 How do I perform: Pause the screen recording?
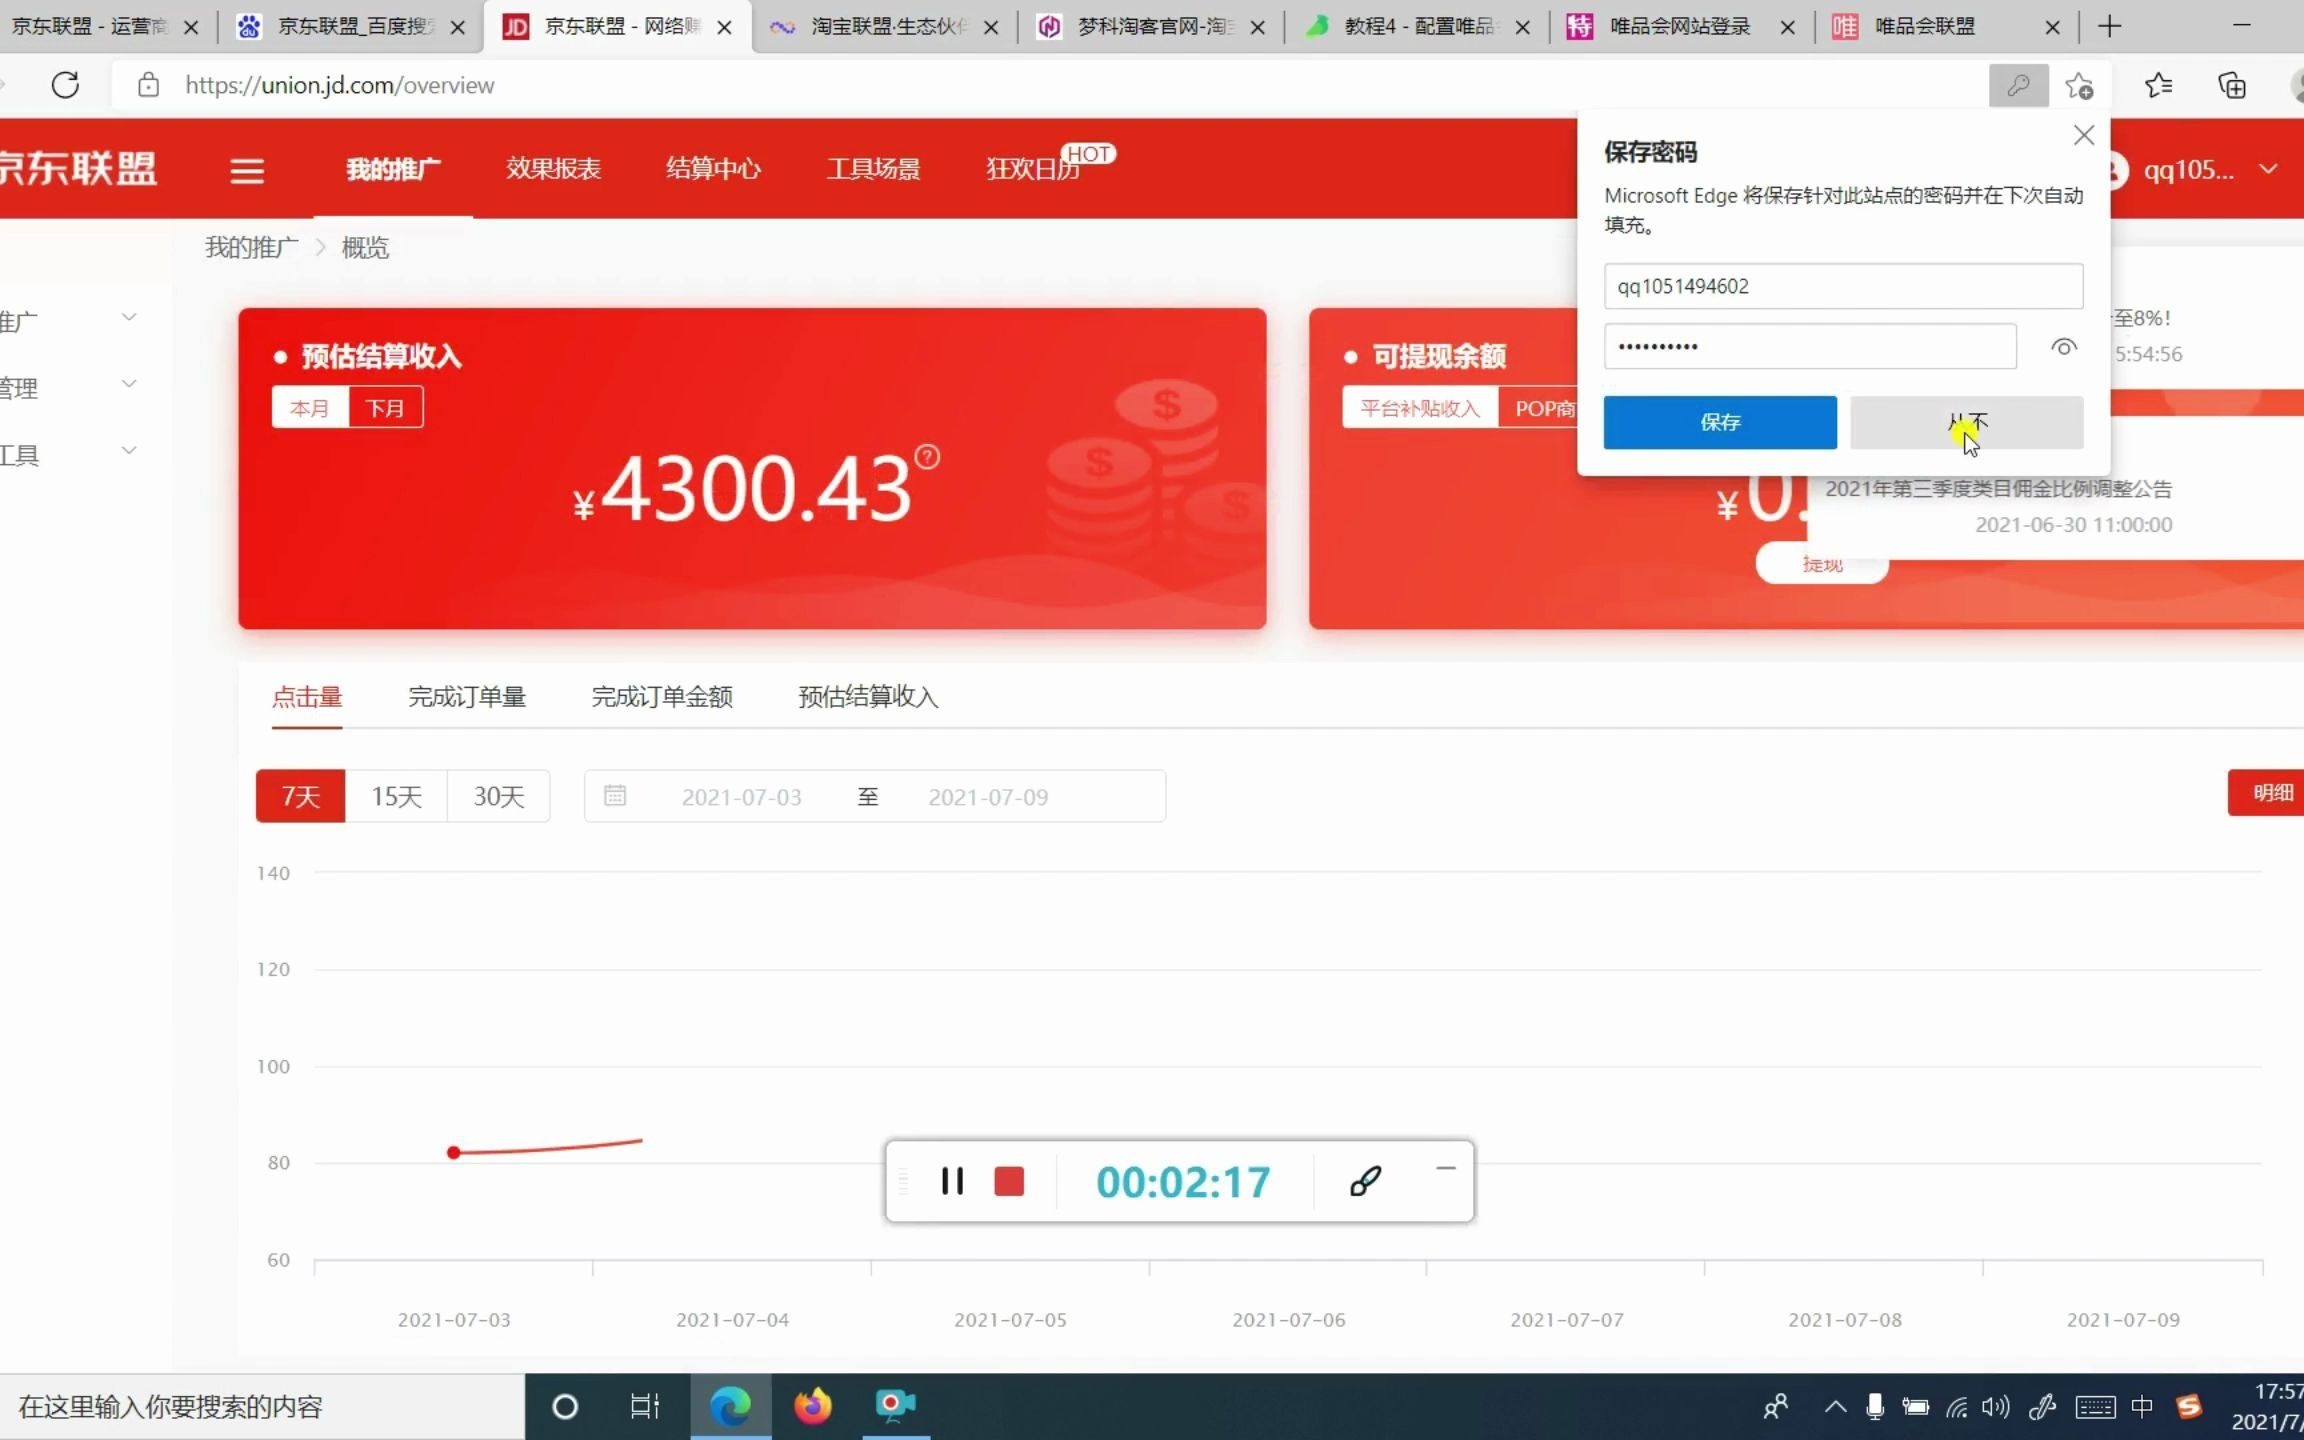[952, 1181]
